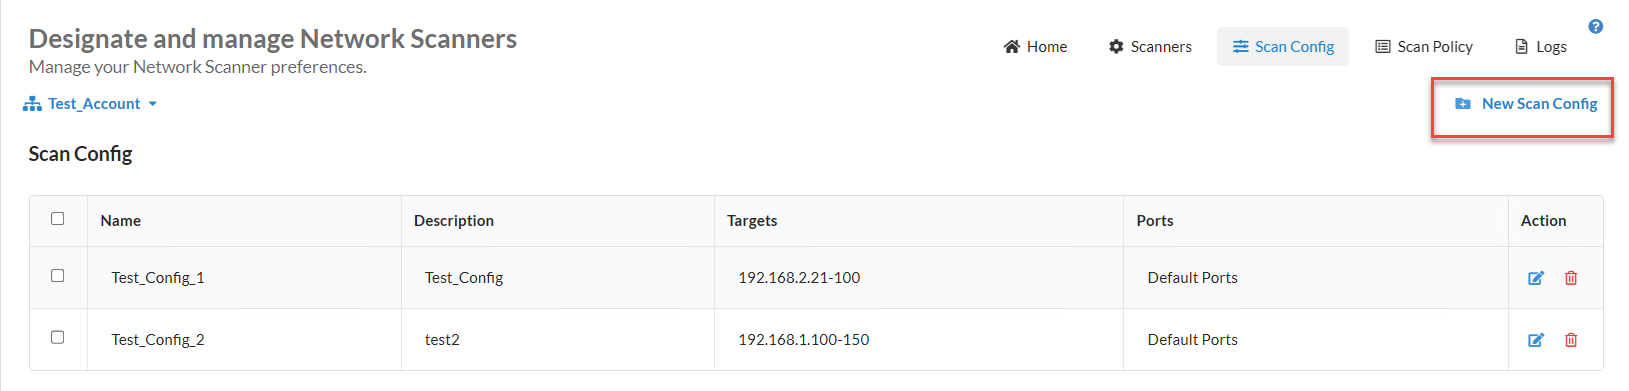Open the Logs tab
This screenshot has width=1629, height=391.
(1541, 47)
